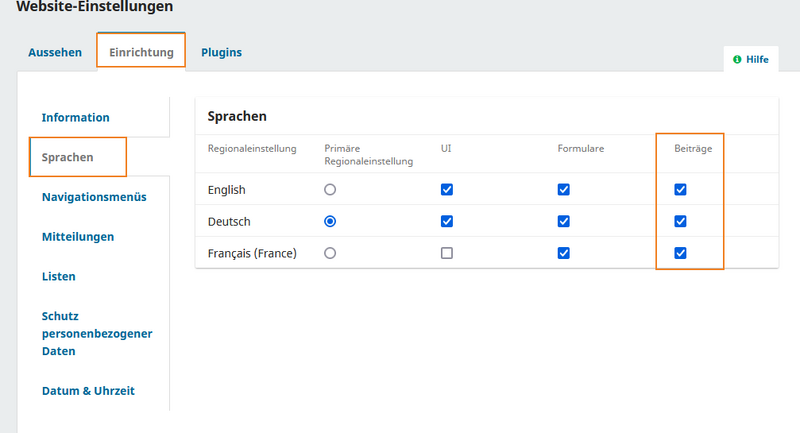Open the Information sidebar section

(76, 117)
